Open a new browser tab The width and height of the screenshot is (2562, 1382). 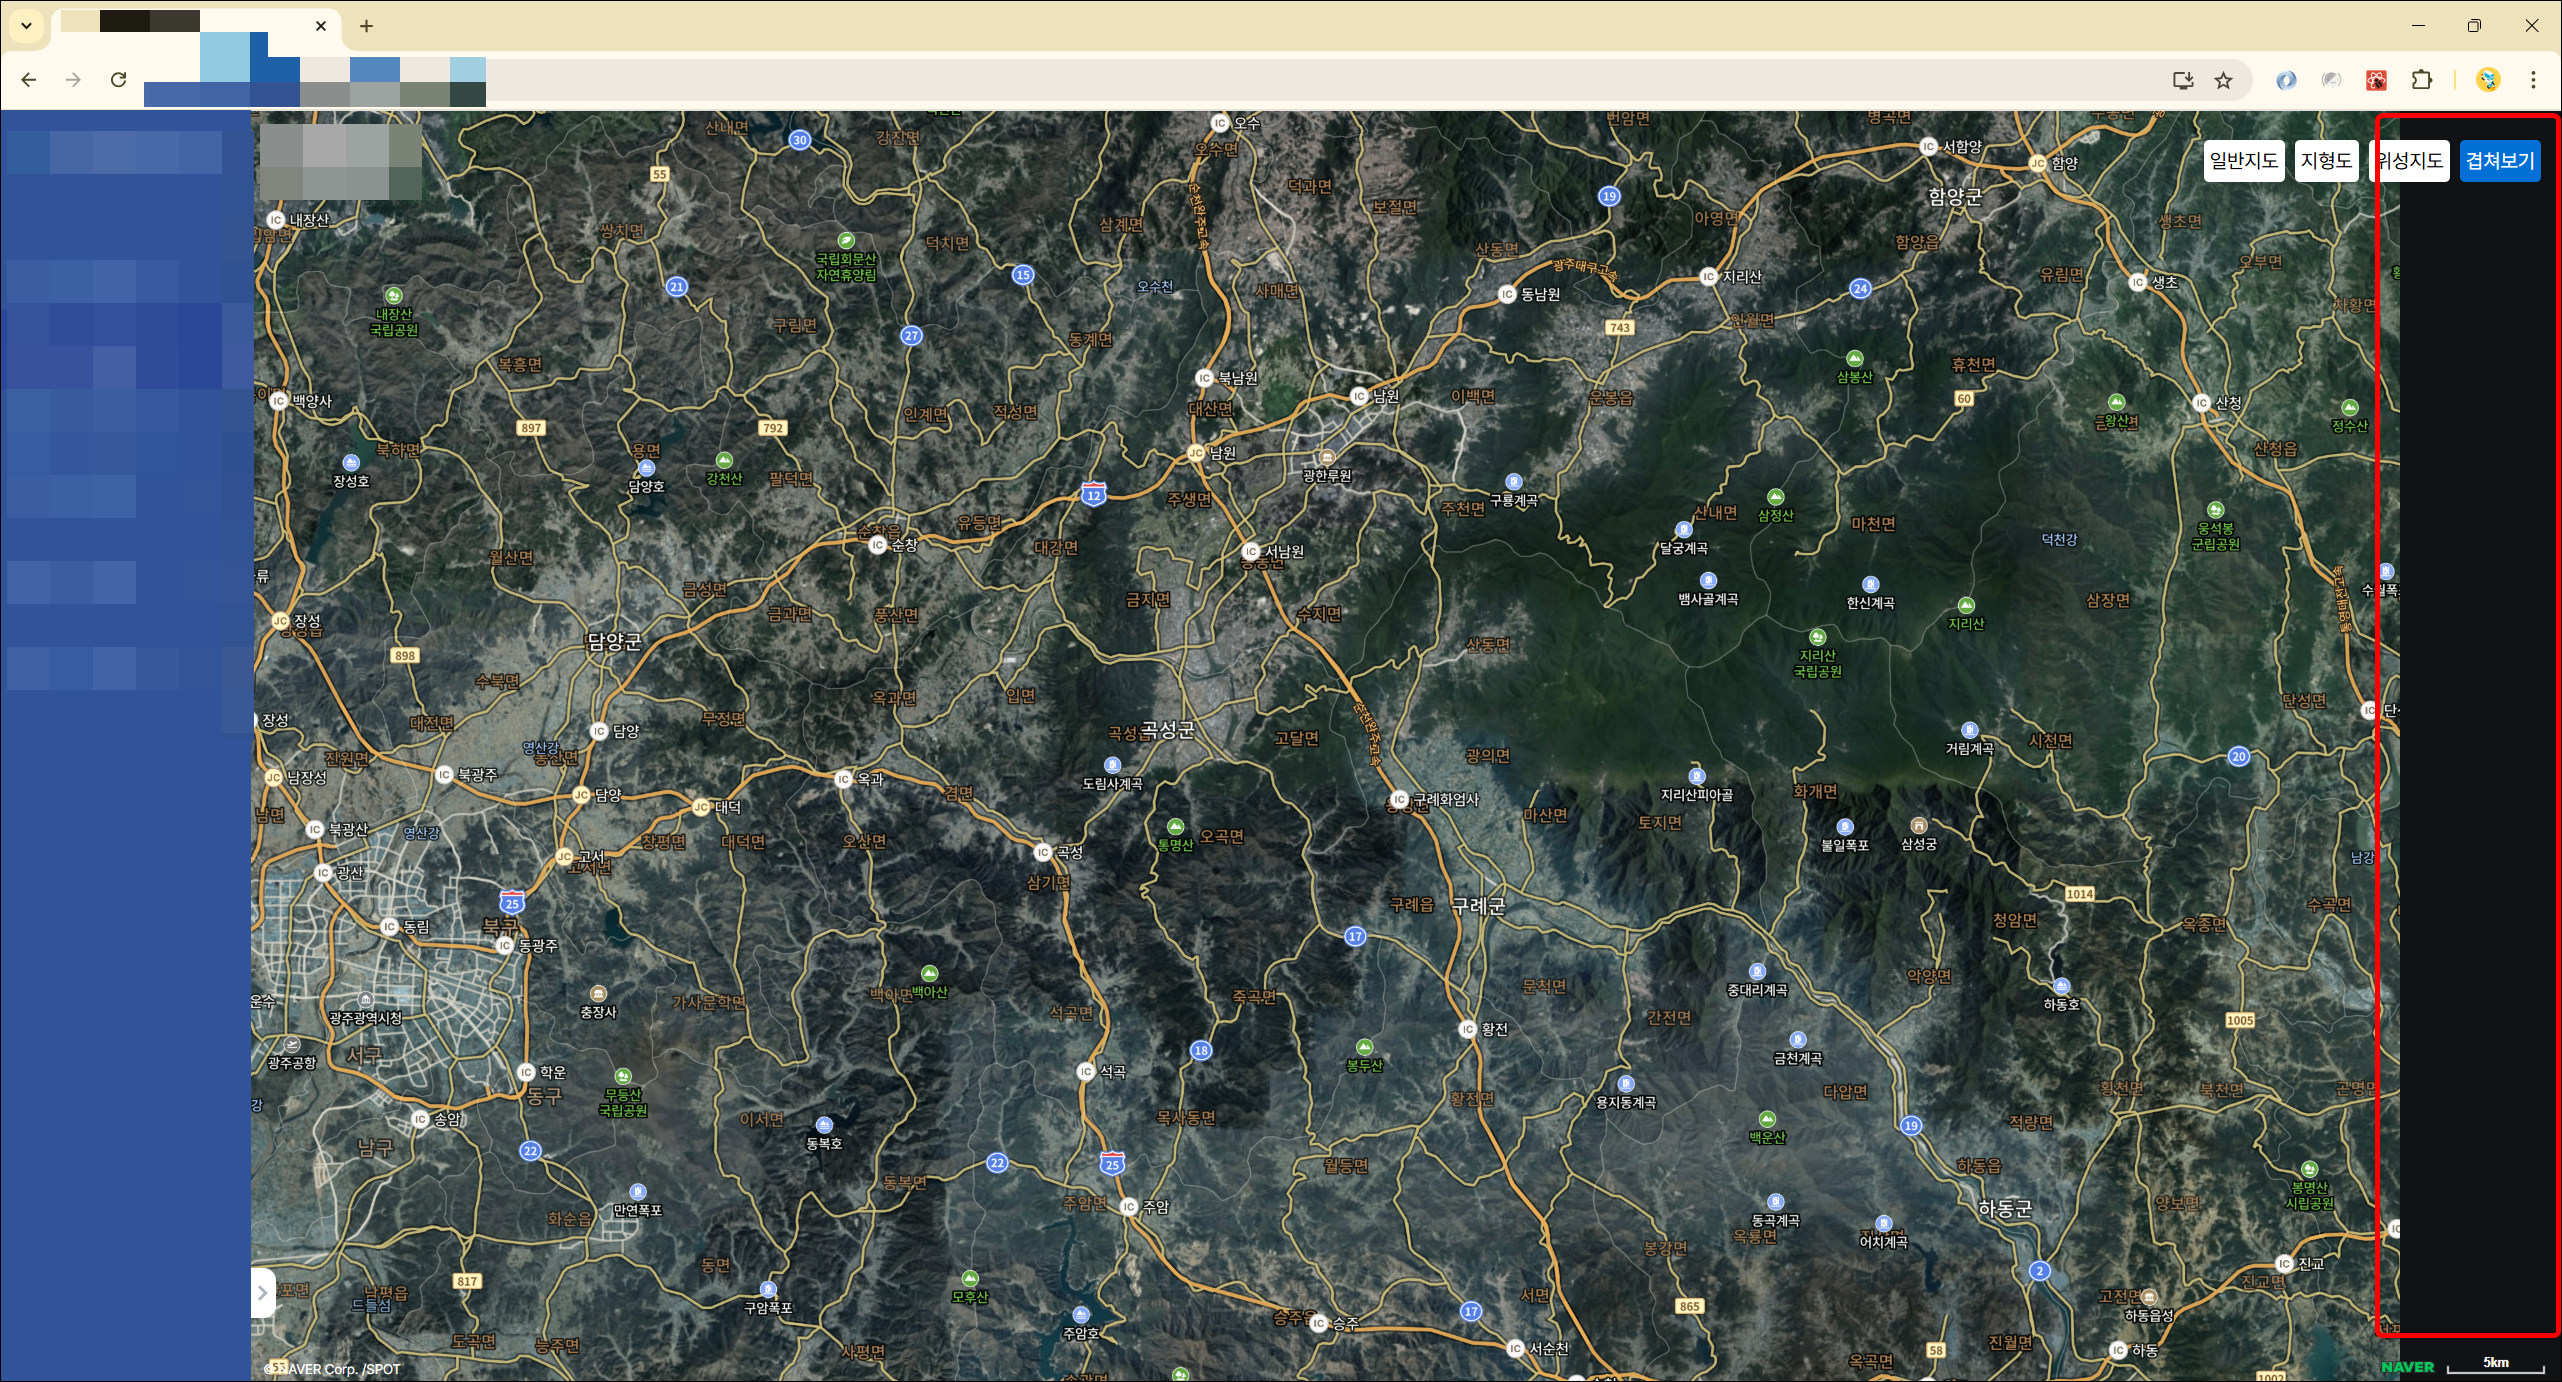(366, 26)
